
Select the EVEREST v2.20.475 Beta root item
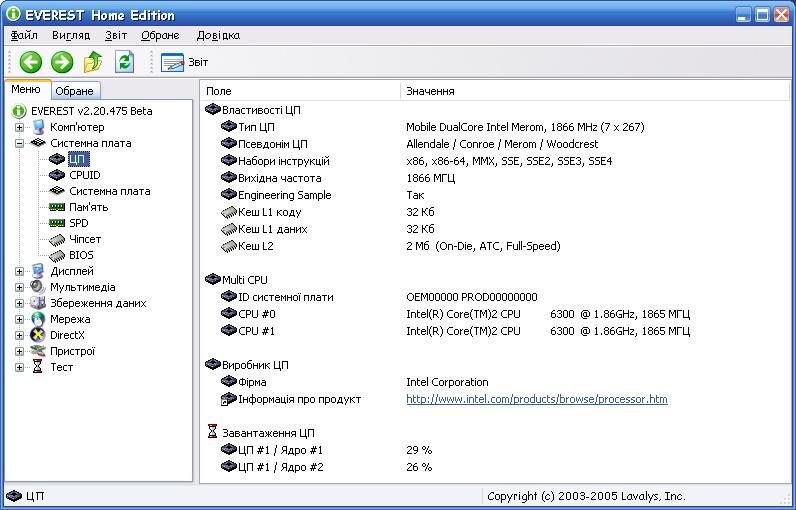(x=91, y=111)
